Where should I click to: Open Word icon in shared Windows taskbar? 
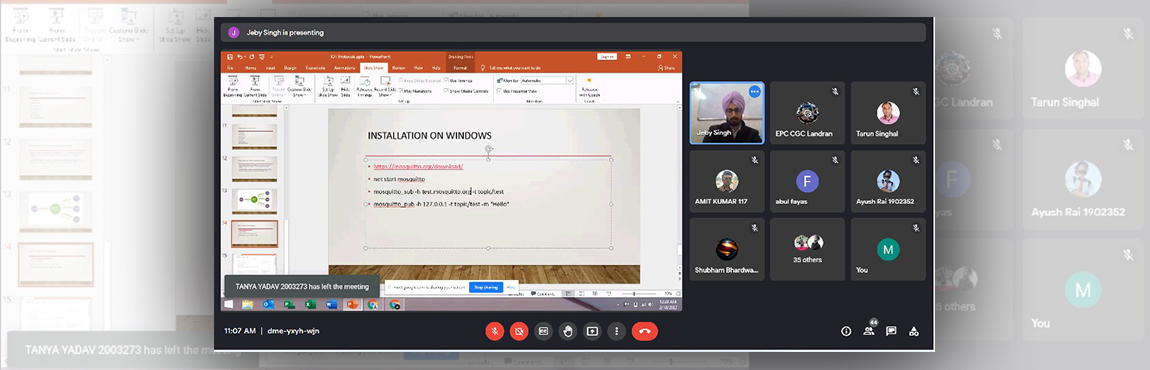click(x=332, y=305)
